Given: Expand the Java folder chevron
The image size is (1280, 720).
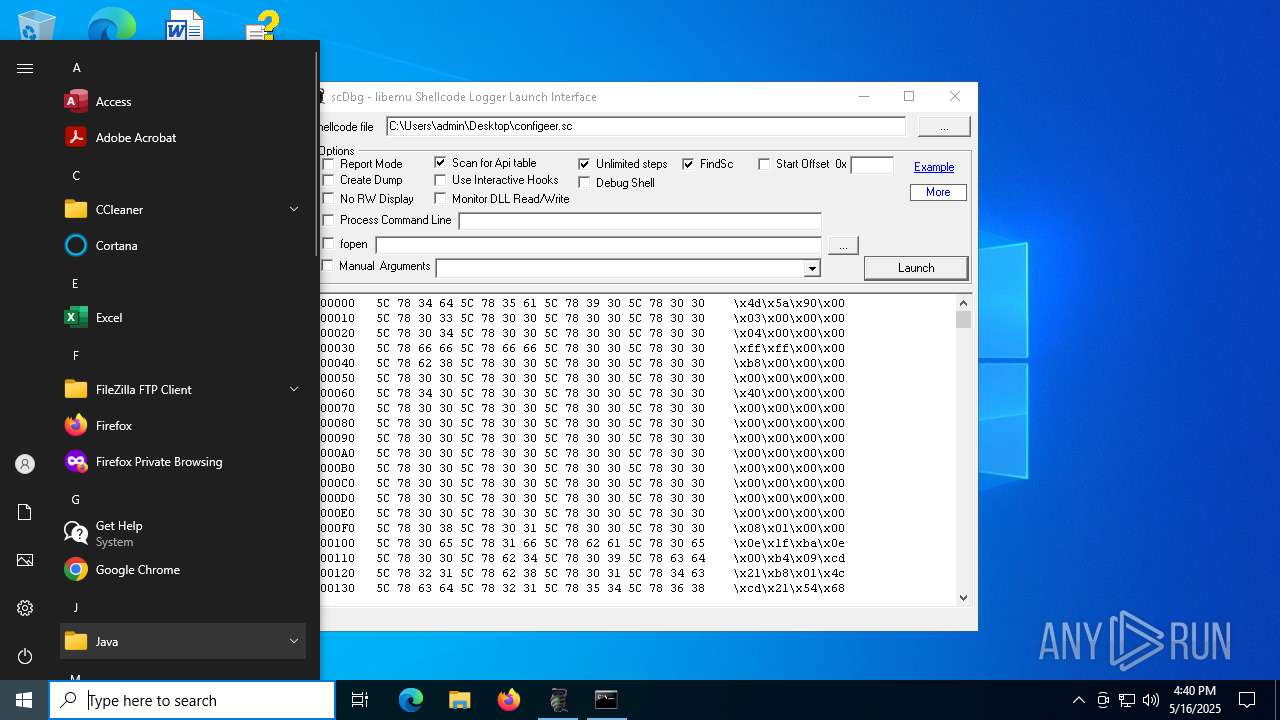Looking at the screenshot, I should [294, 641].
